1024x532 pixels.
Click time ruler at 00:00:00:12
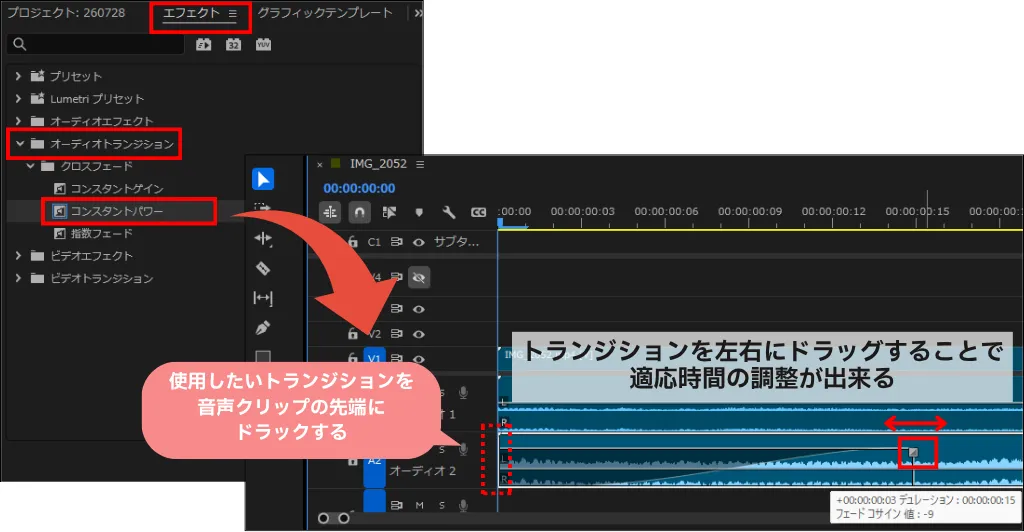click(x=833, y=211)
